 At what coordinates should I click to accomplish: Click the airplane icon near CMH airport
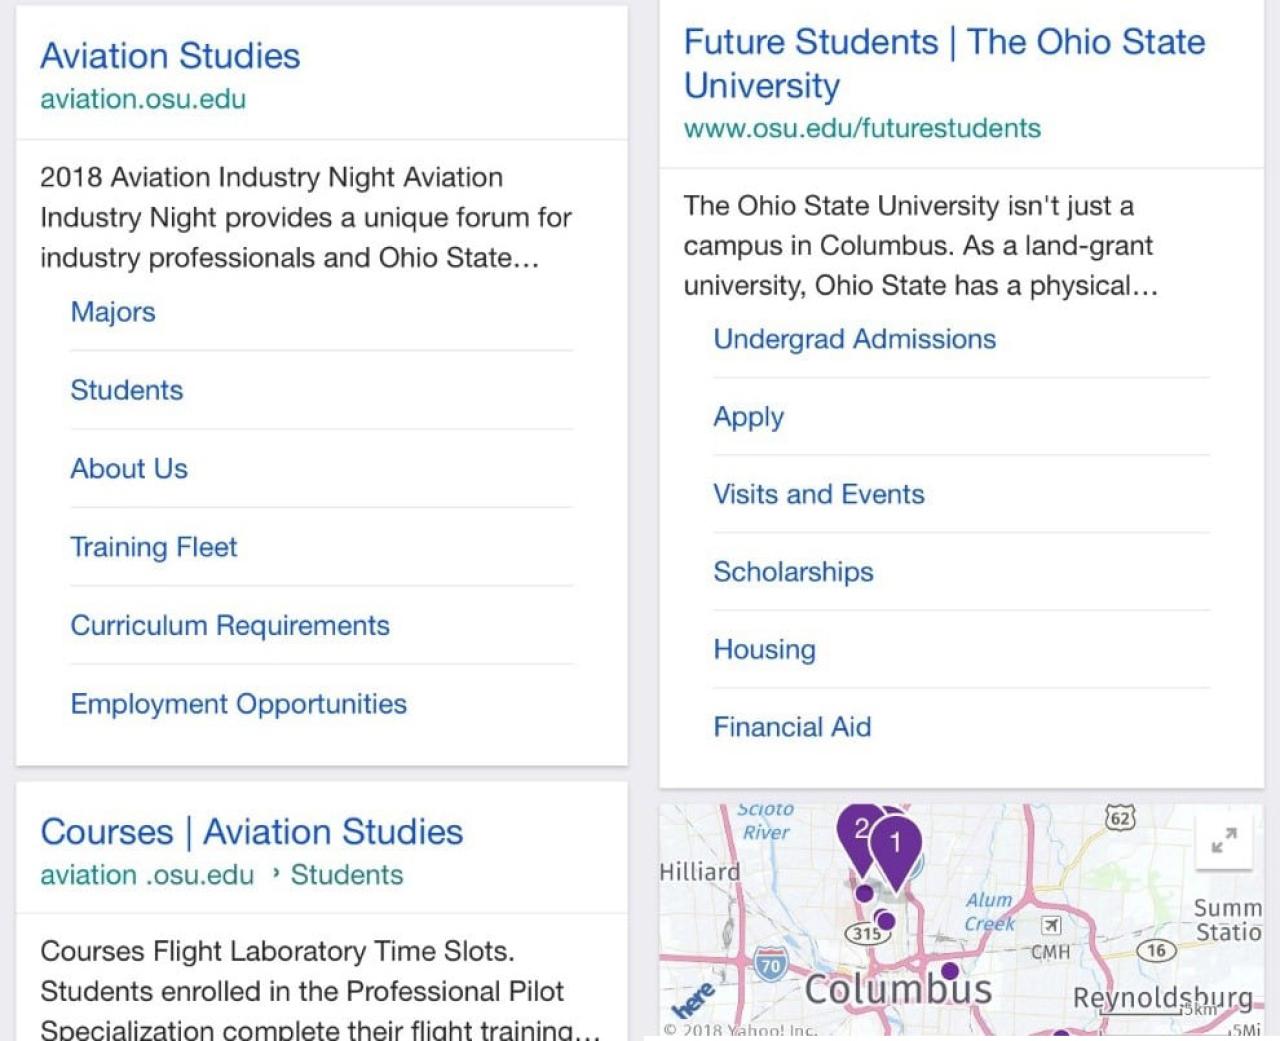pos(1050,925)
